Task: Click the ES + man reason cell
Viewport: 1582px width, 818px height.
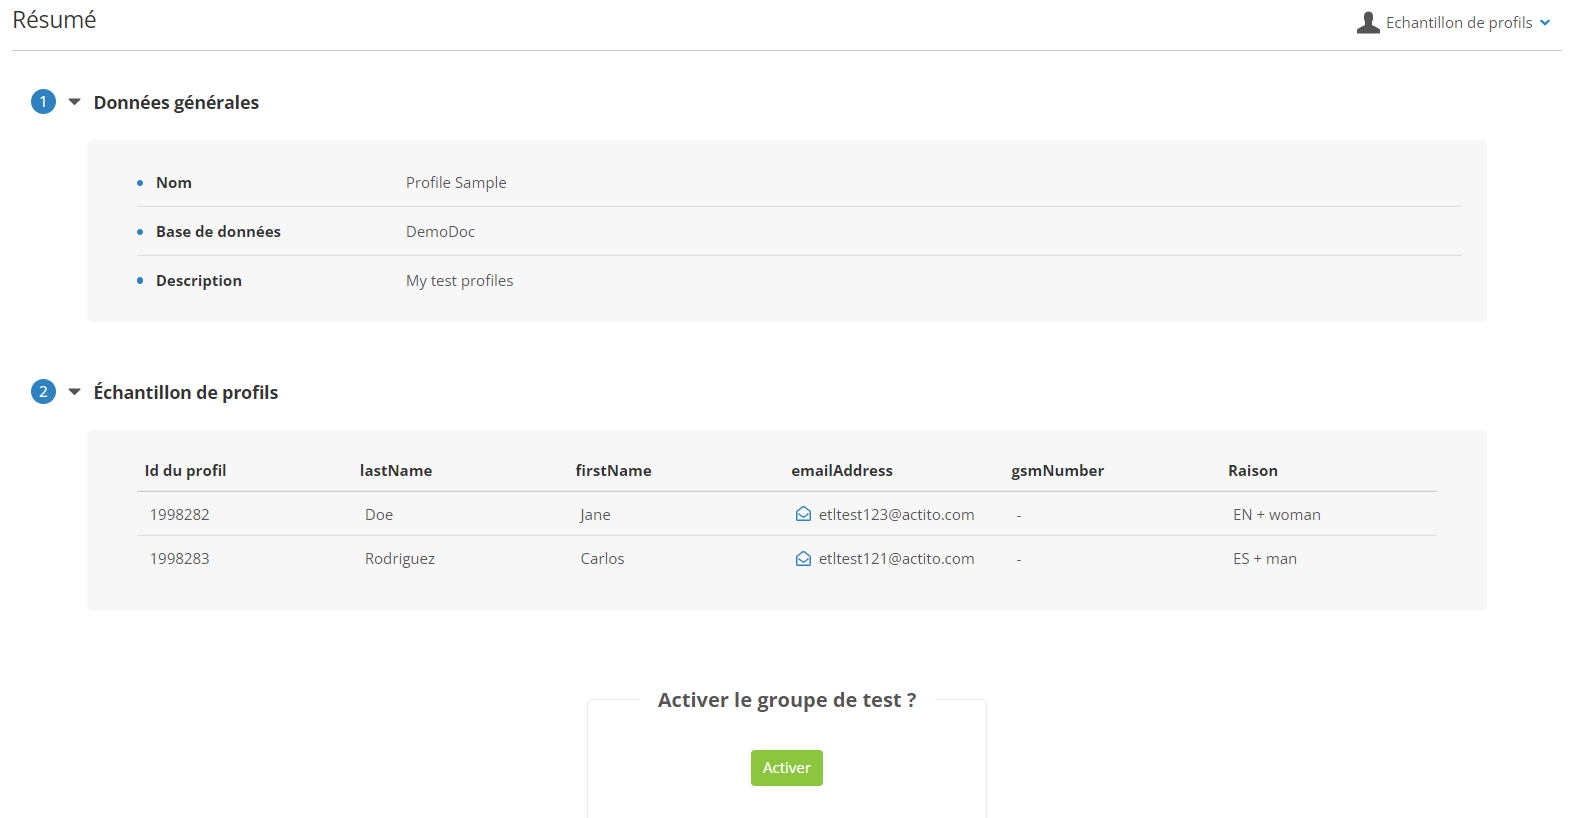Action: coord(1264,559)
